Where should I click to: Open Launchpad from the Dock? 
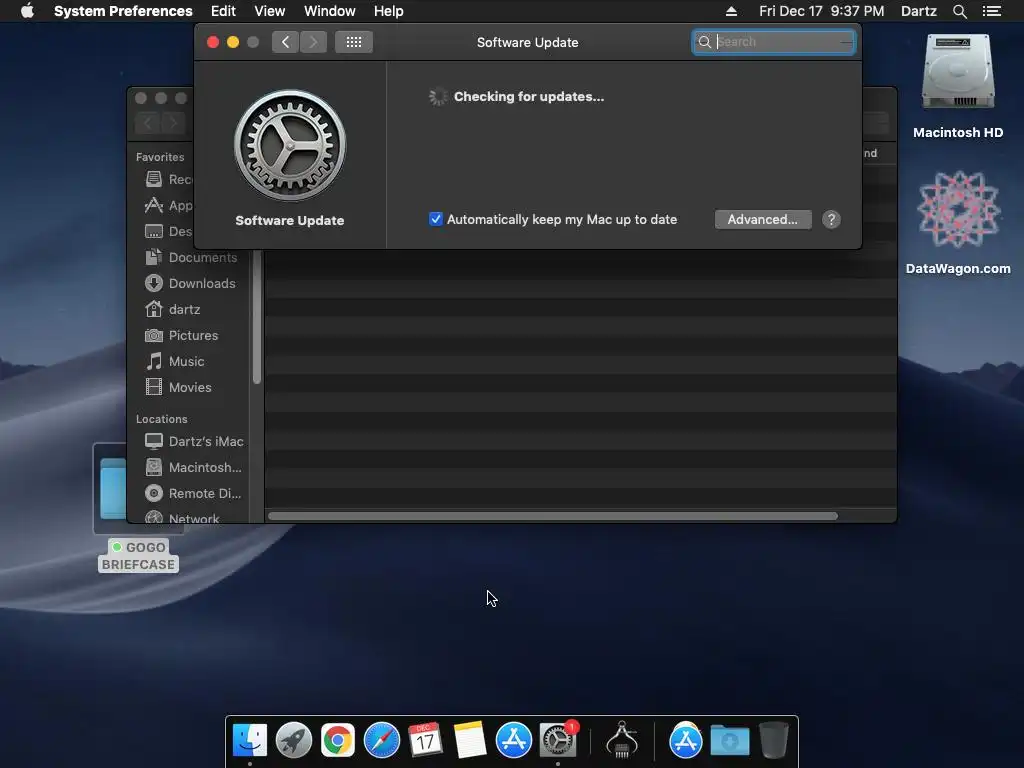tap(293, 741)
